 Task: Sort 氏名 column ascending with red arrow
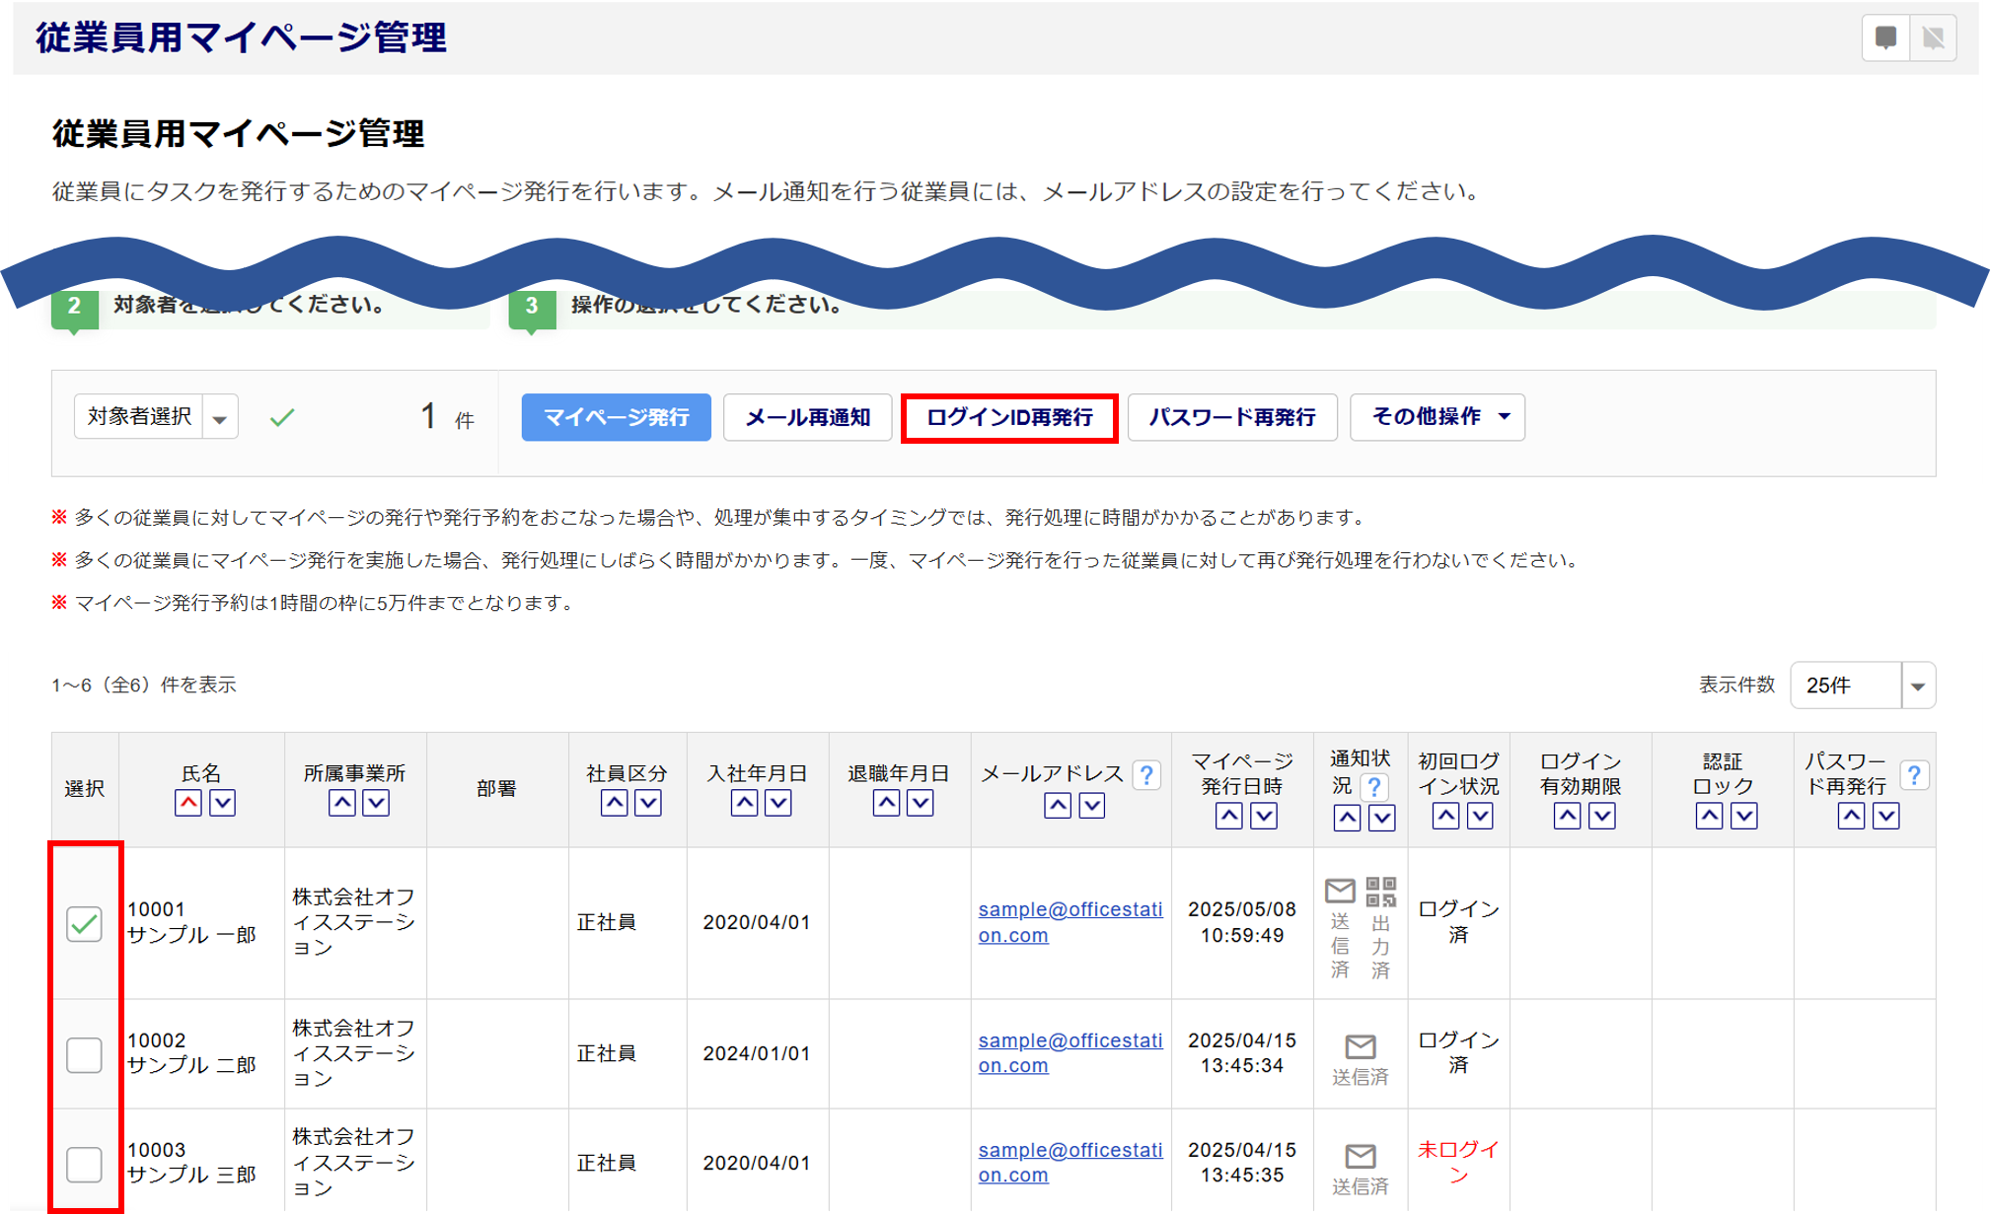click(x=188, y=802)
